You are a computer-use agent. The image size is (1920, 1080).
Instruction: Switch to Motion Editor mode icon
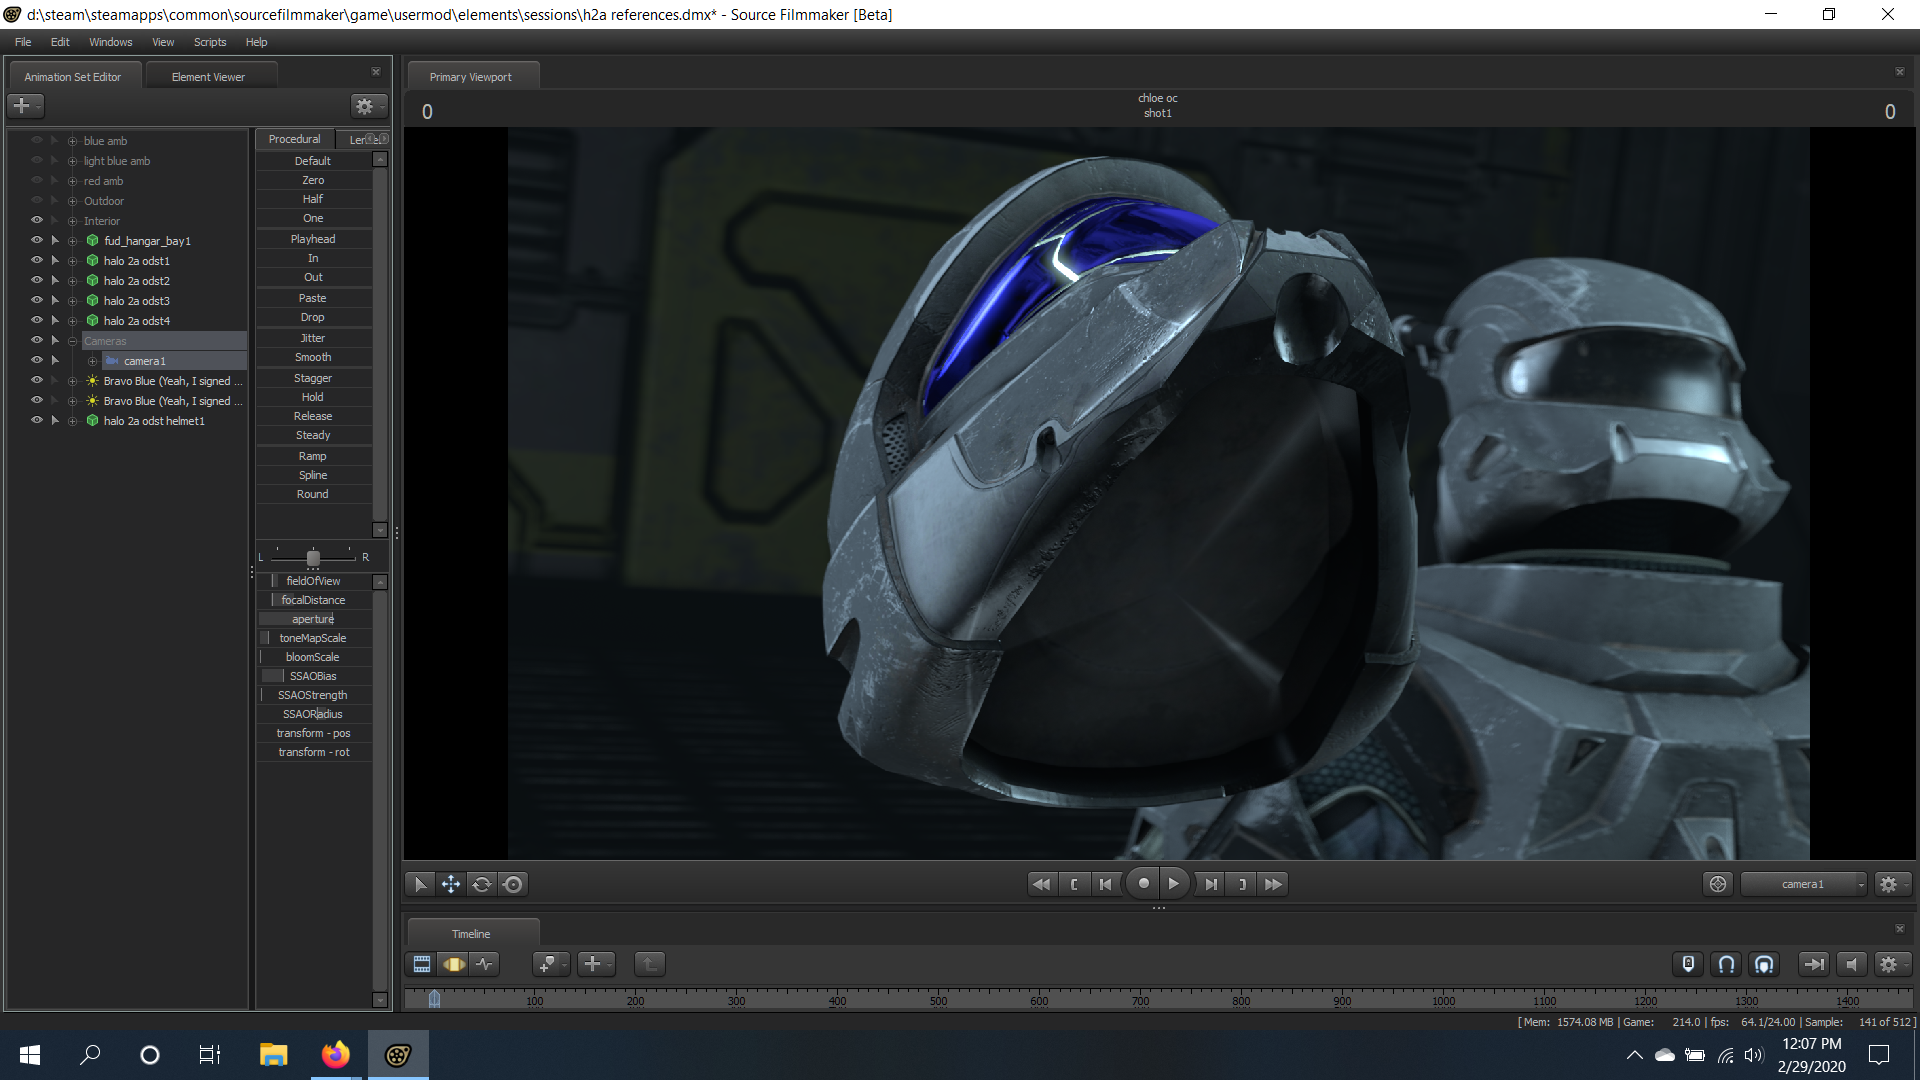(454, 964)
